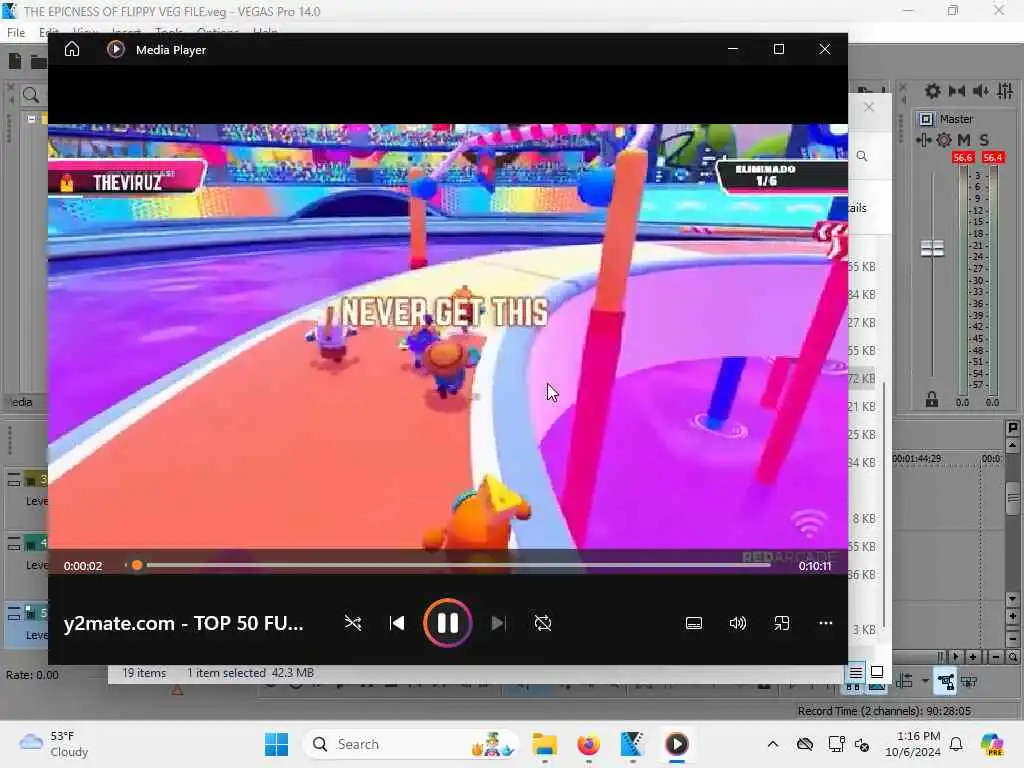Click track height increase plus button
The width and height of the screenshot is (1024, 768).
pos(1012,616)
